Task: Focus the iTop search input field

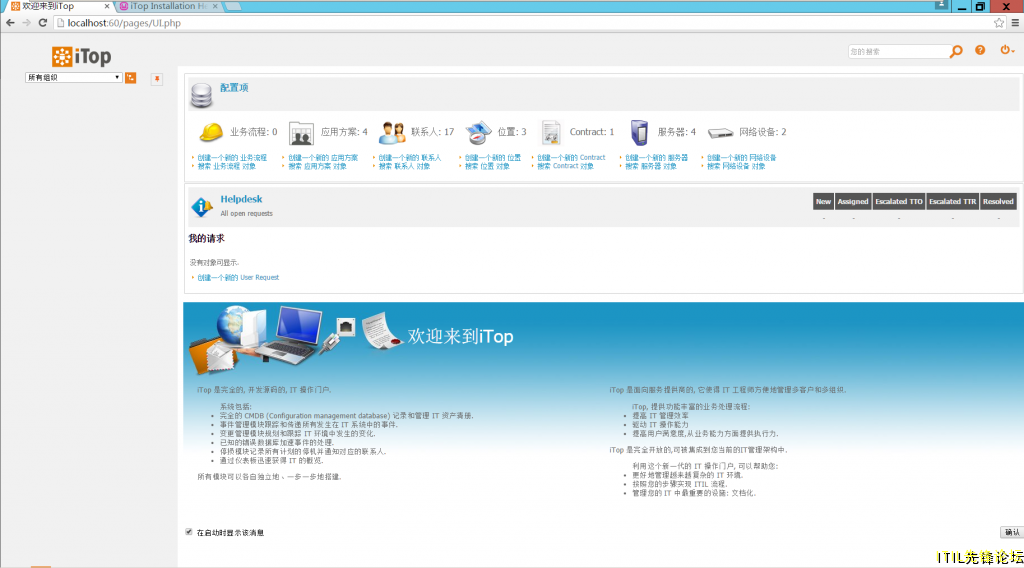Action: pos(899,51)
